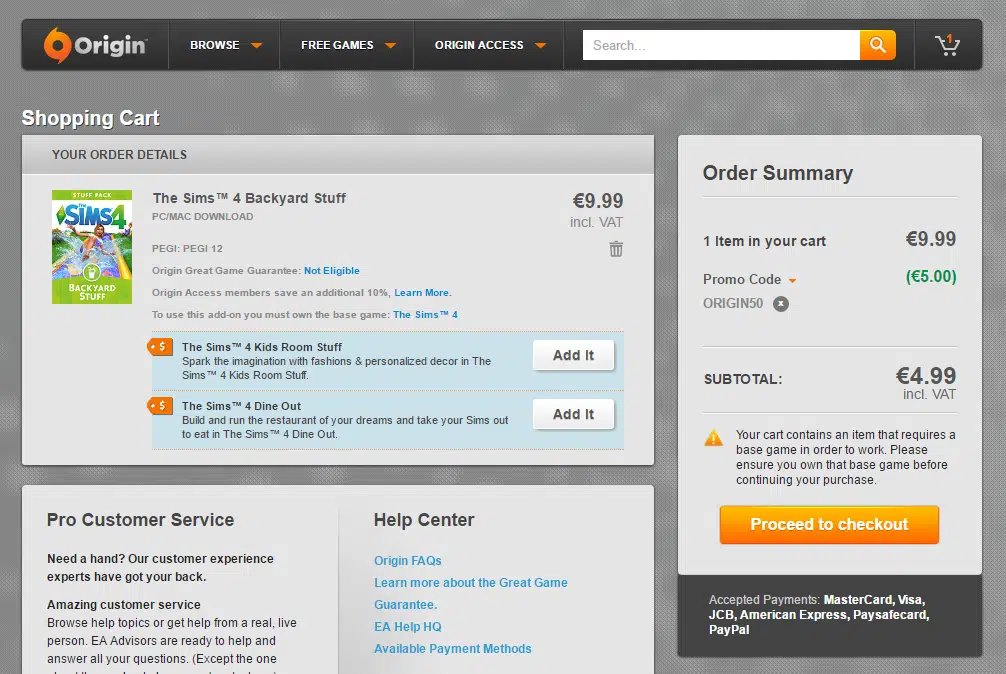Expand the Free Games menu

[x=348, y=45]
